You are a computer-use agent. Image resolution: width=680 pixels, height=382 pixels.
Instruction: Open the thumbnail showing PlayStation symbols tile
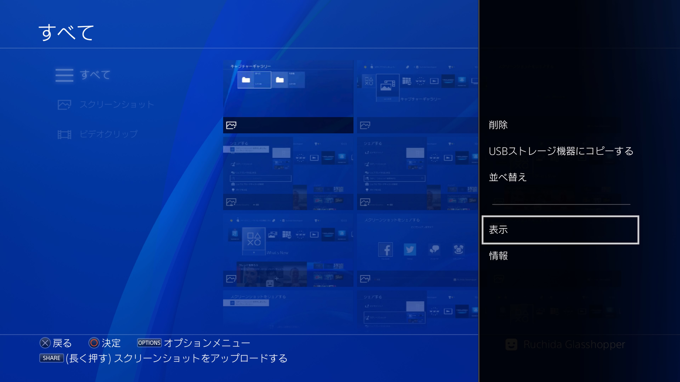[288, 250]
